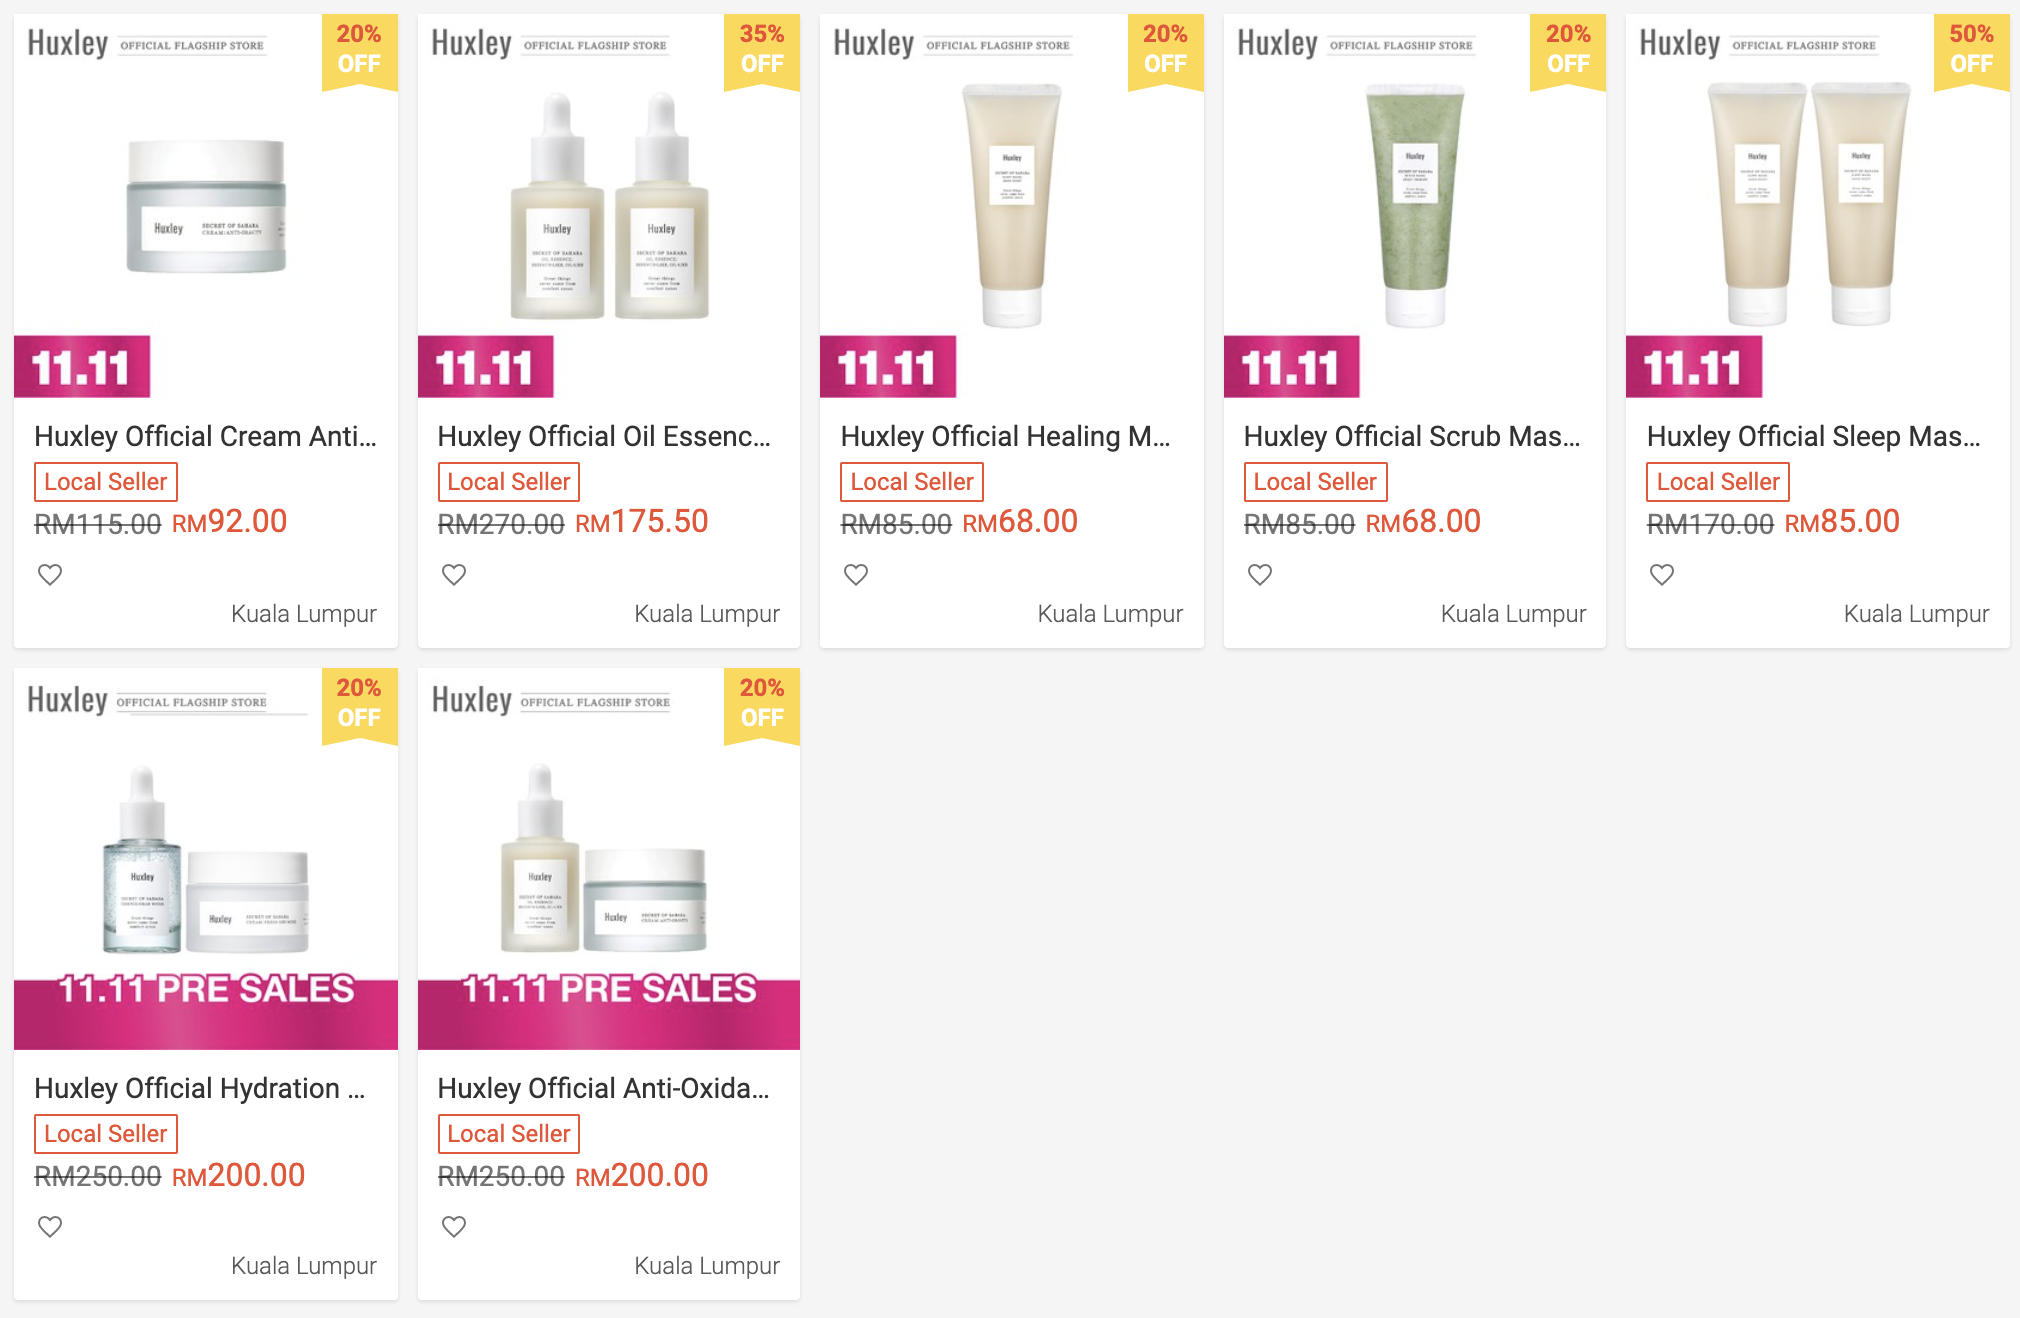Click Local Seller tag on Hydration set
This screenshot has height=1318, width=2020.
(x=106, y=1134)
